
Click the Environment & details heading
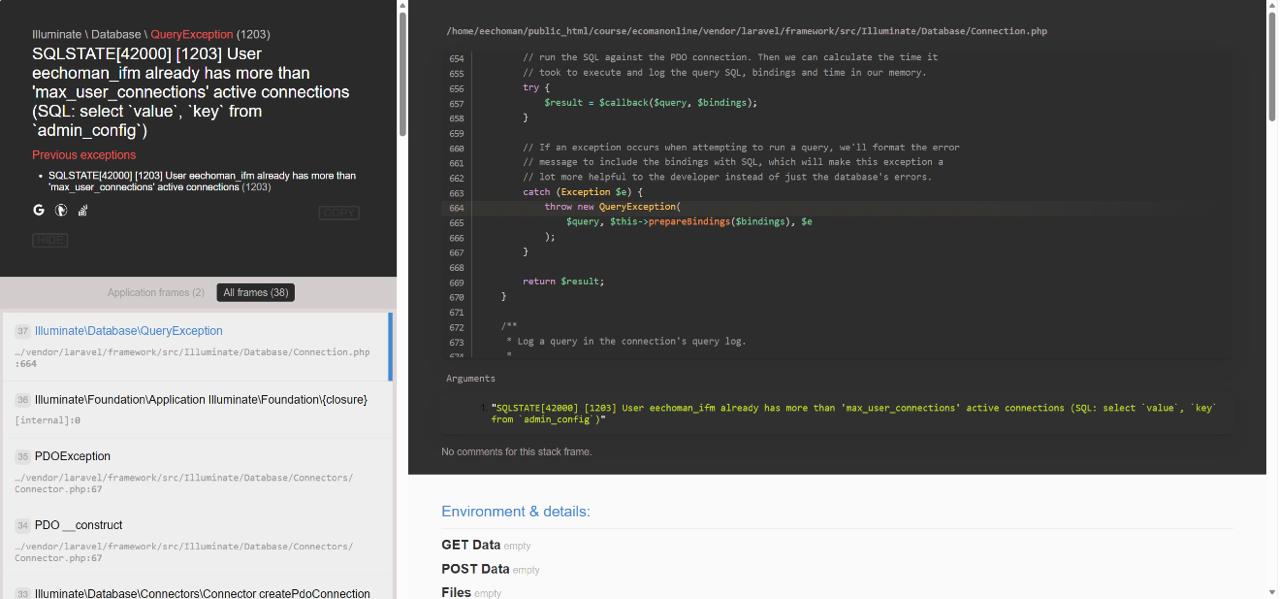tap(516, 511)
